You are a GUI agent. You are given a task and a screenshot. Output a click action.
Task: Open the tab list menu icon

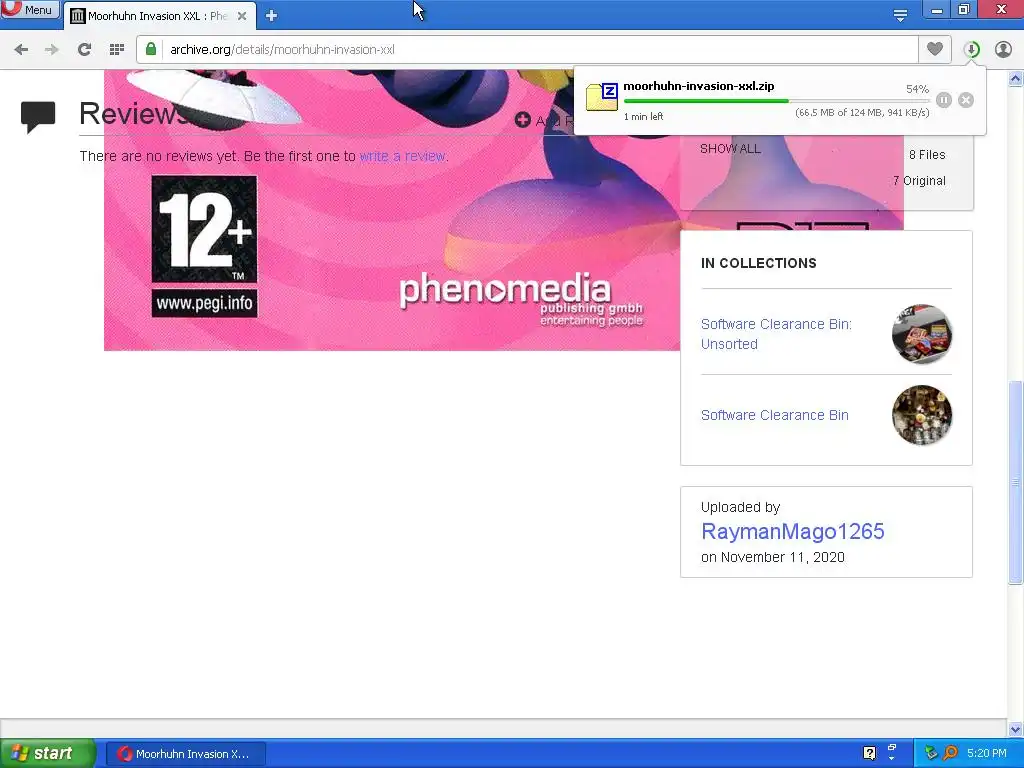pyautogui.click(x=900, y=14)
